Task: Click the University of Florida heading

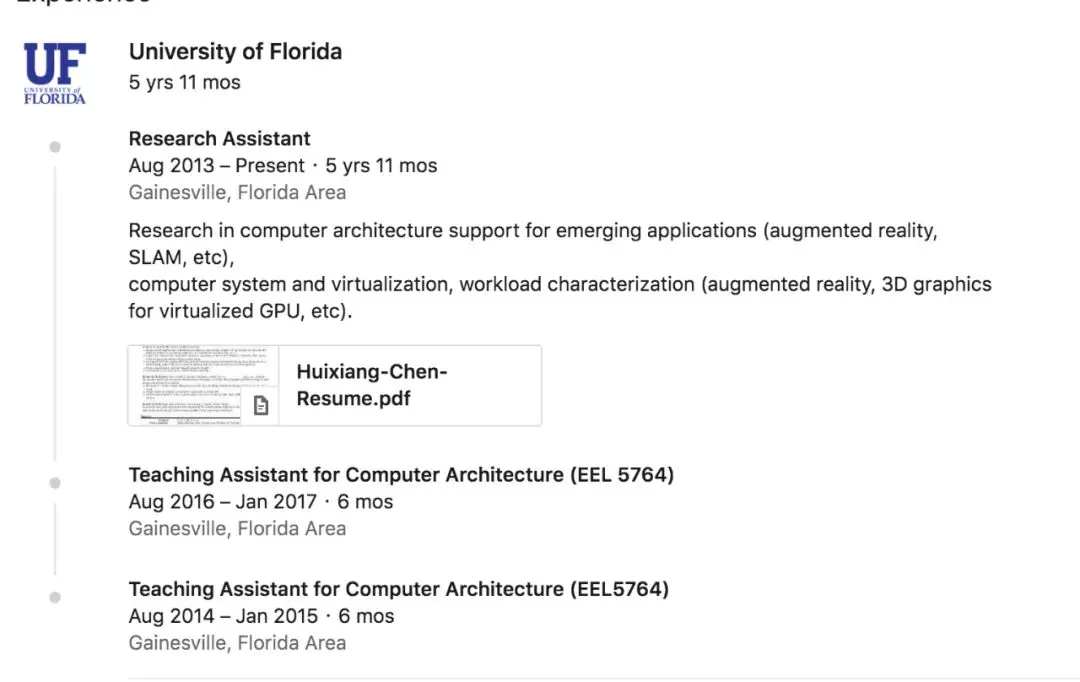Action: [x=236, y=52]
